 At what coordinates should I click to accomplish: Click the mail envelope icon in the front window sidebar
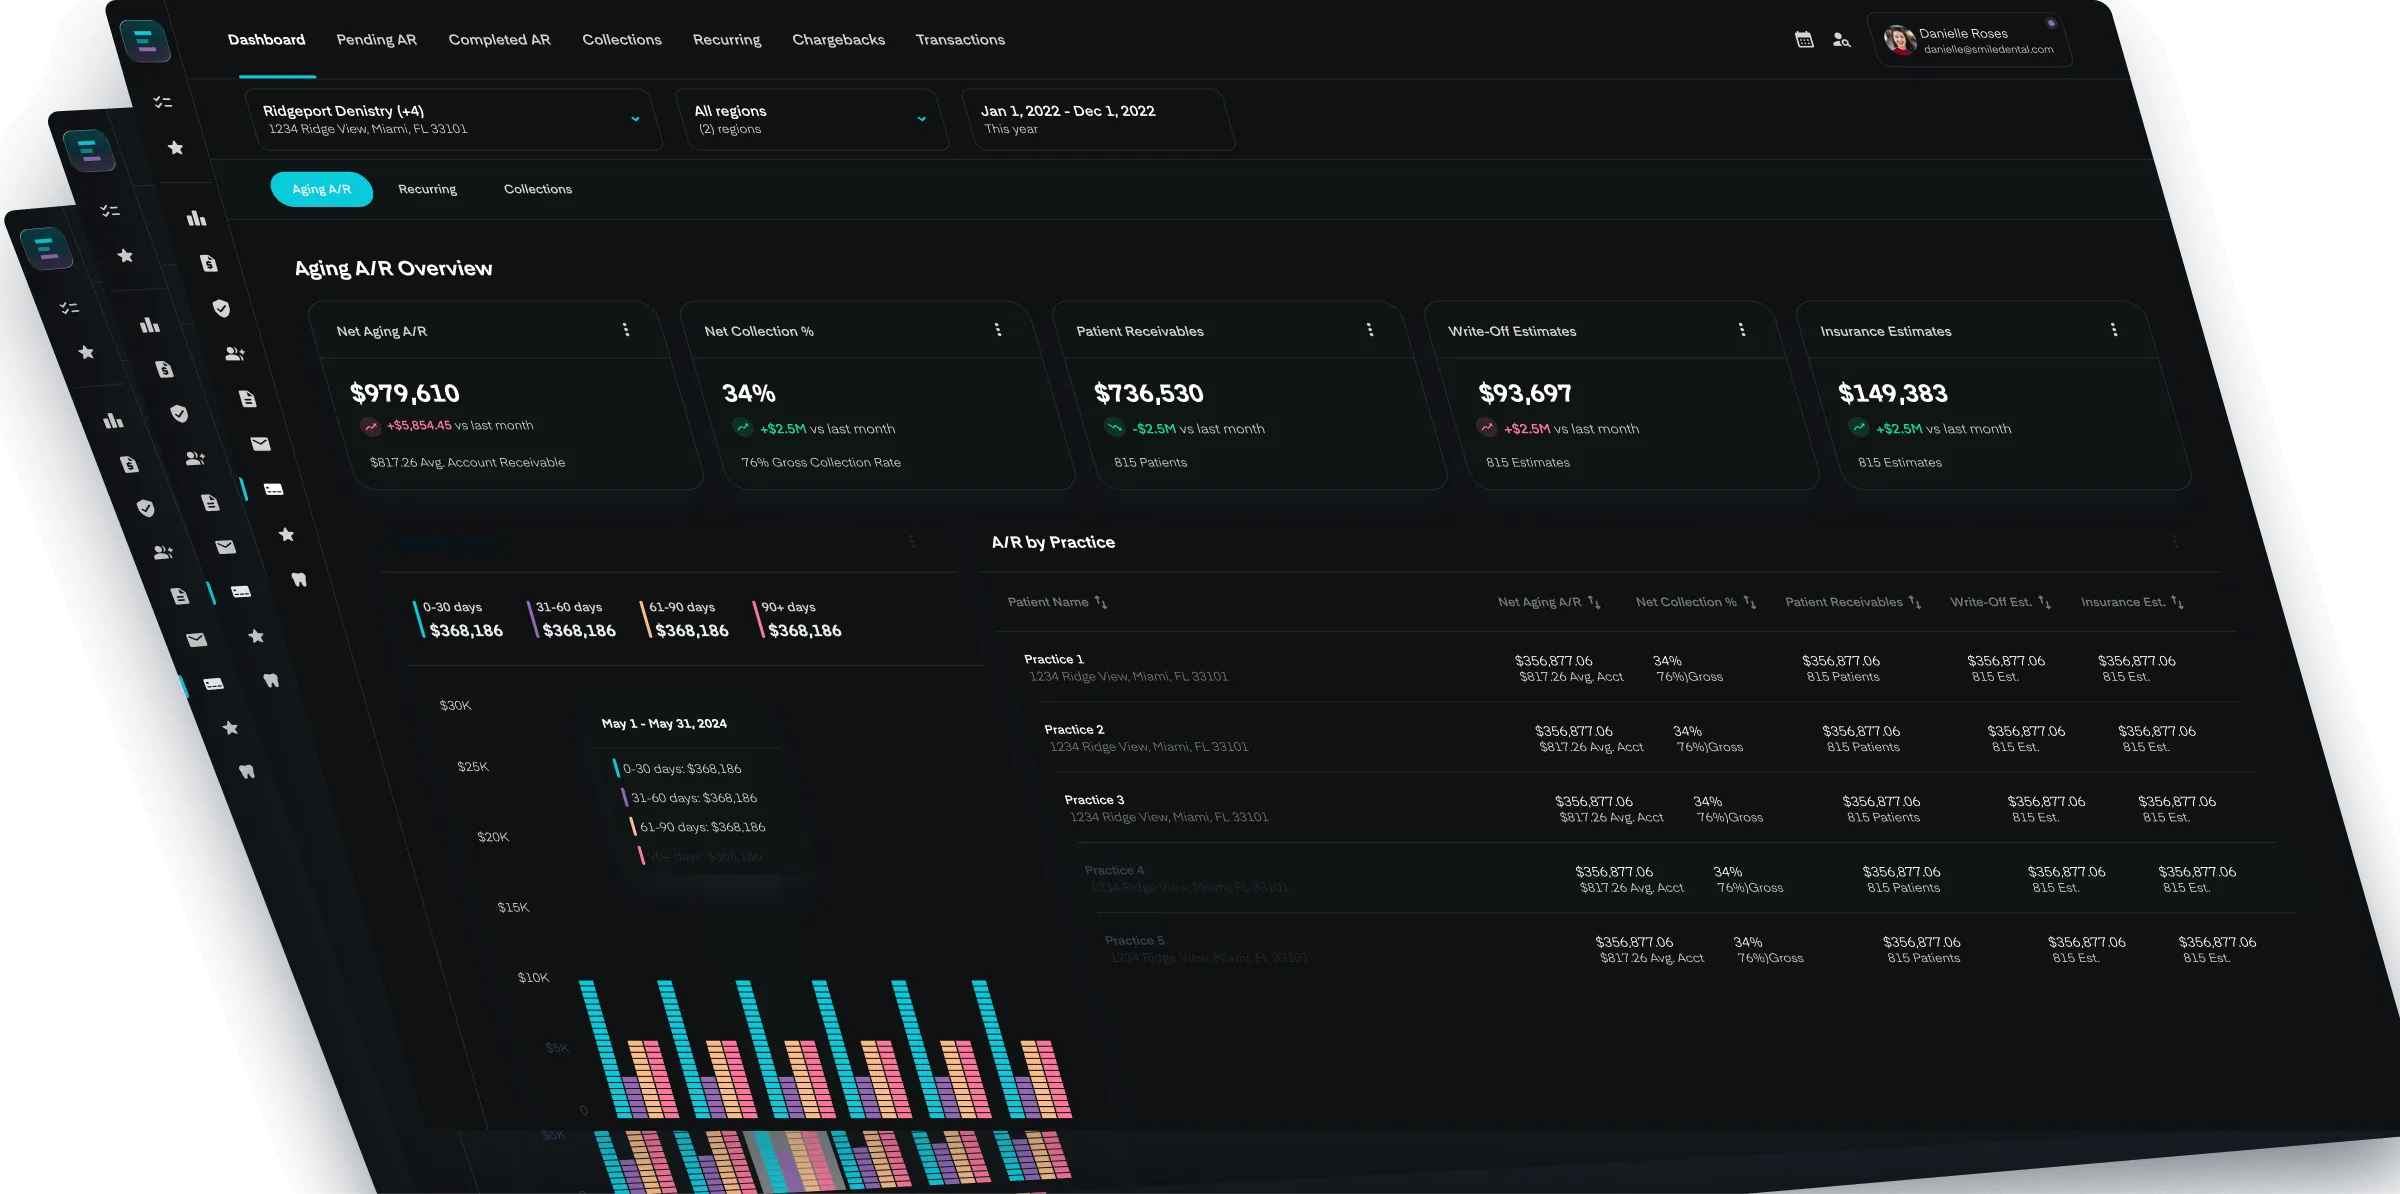pos(260,444)
